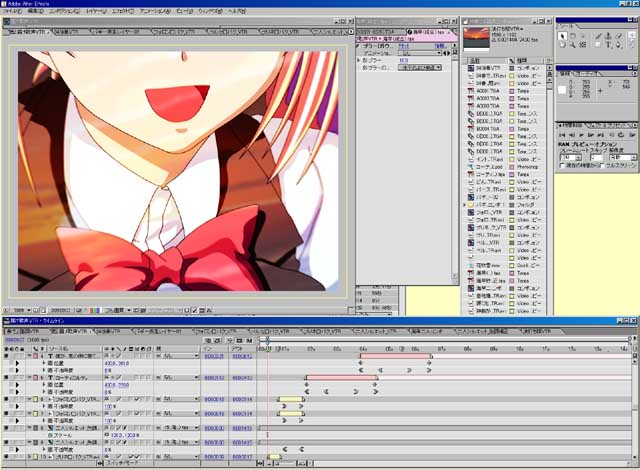Step forward one frame in Time Controls
The width and height of the screenshot is (640, 470).
[591, 135]
